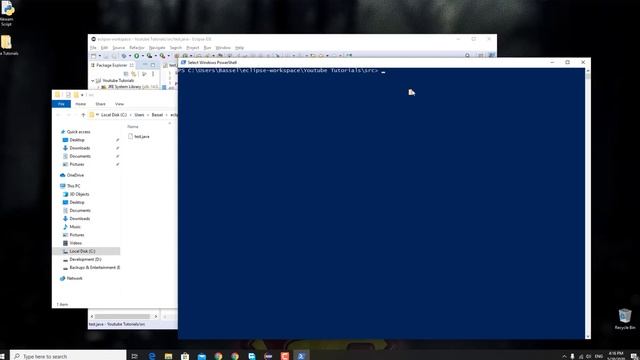The image size is (640, 360).
Task: Click the Name column header
Action: [x=133, y=127]
